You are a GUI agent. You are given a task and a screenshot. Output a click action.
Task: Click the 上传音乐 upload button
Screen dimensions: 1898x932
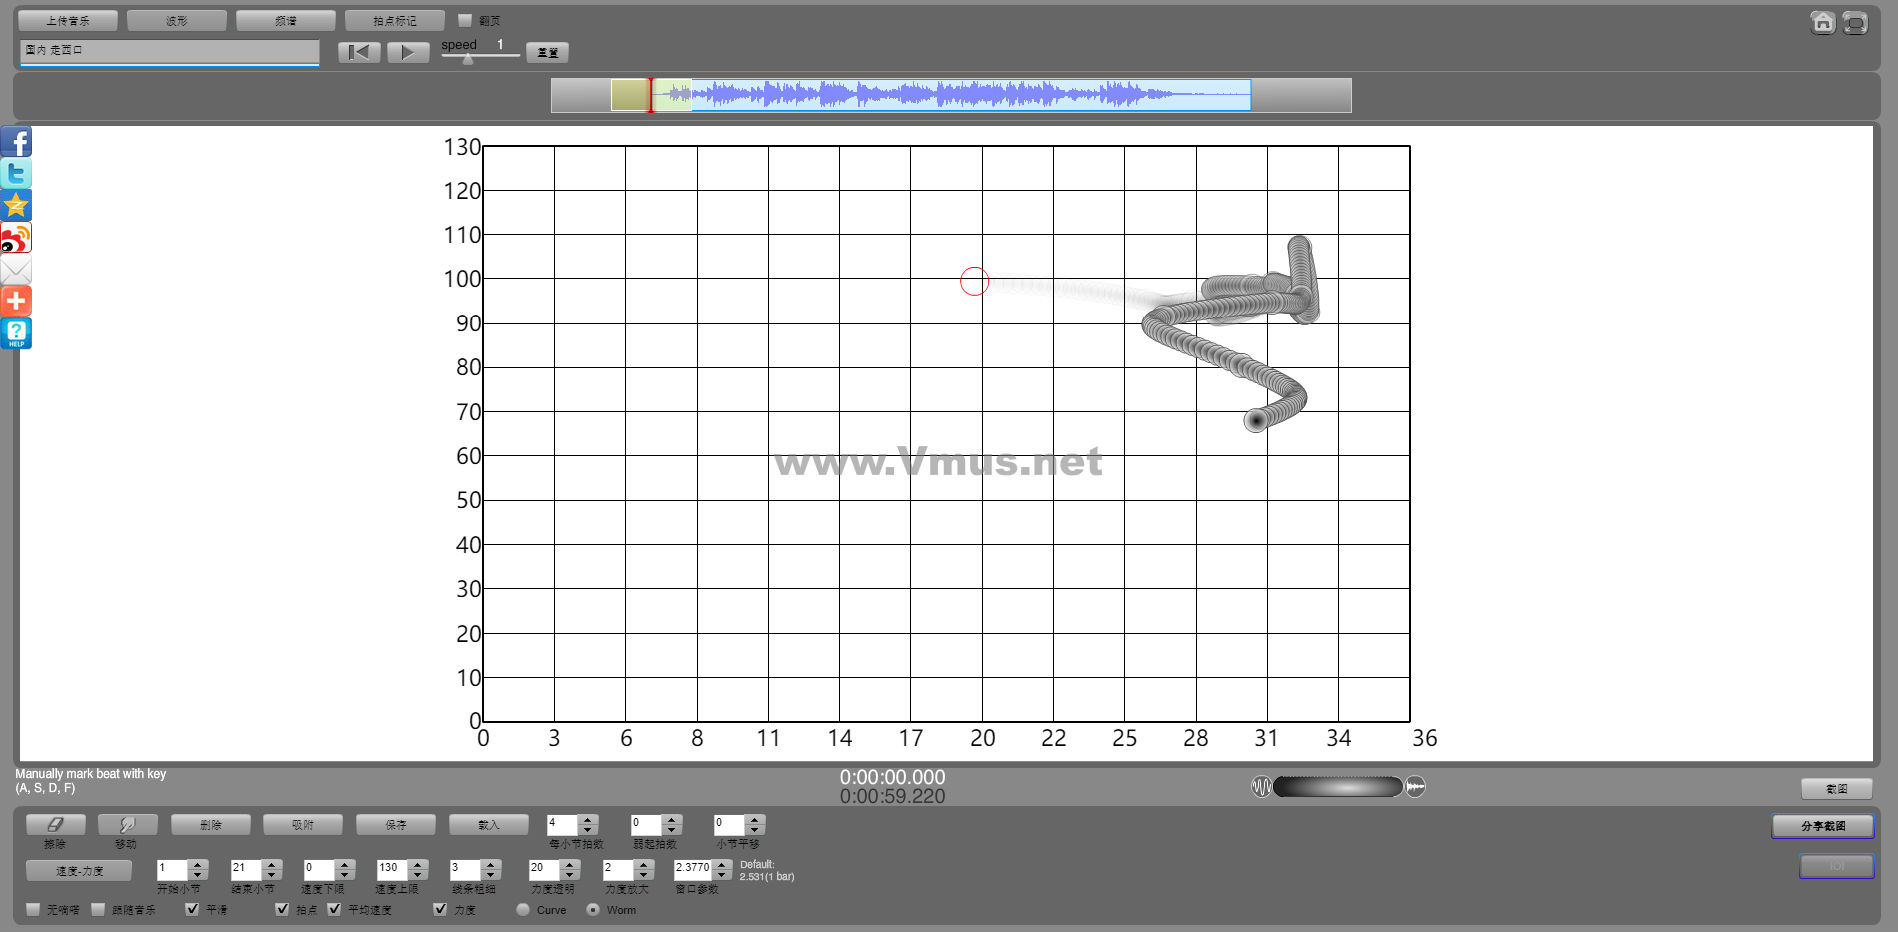tap(68, 21)
